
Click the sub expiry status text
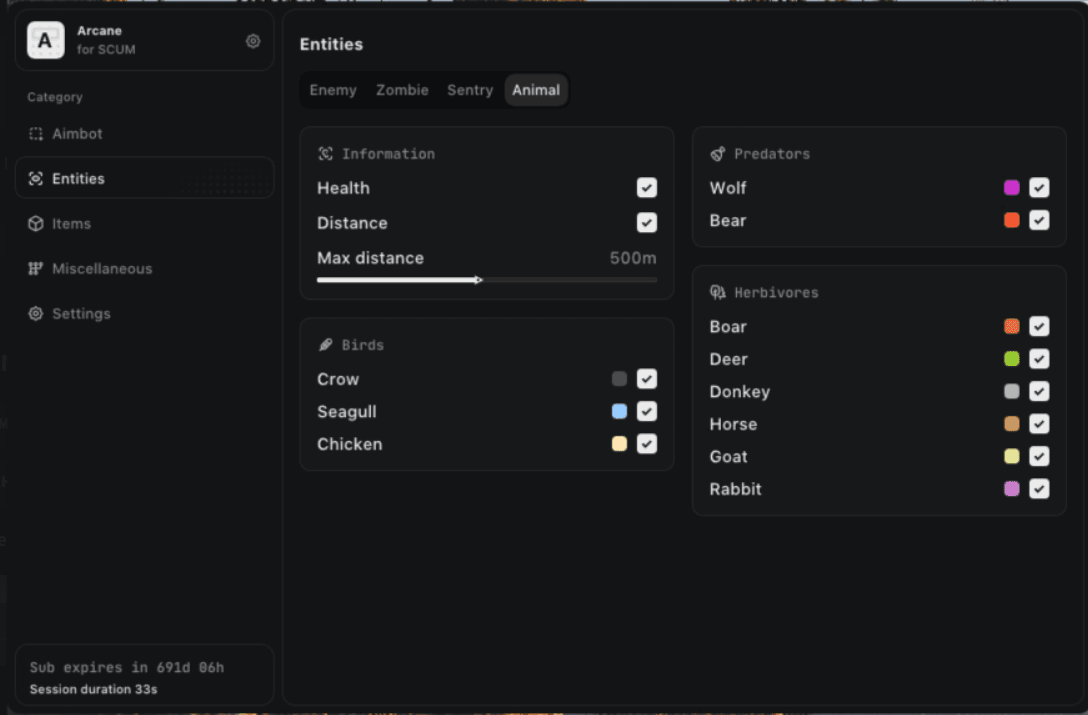coord(127,667)
